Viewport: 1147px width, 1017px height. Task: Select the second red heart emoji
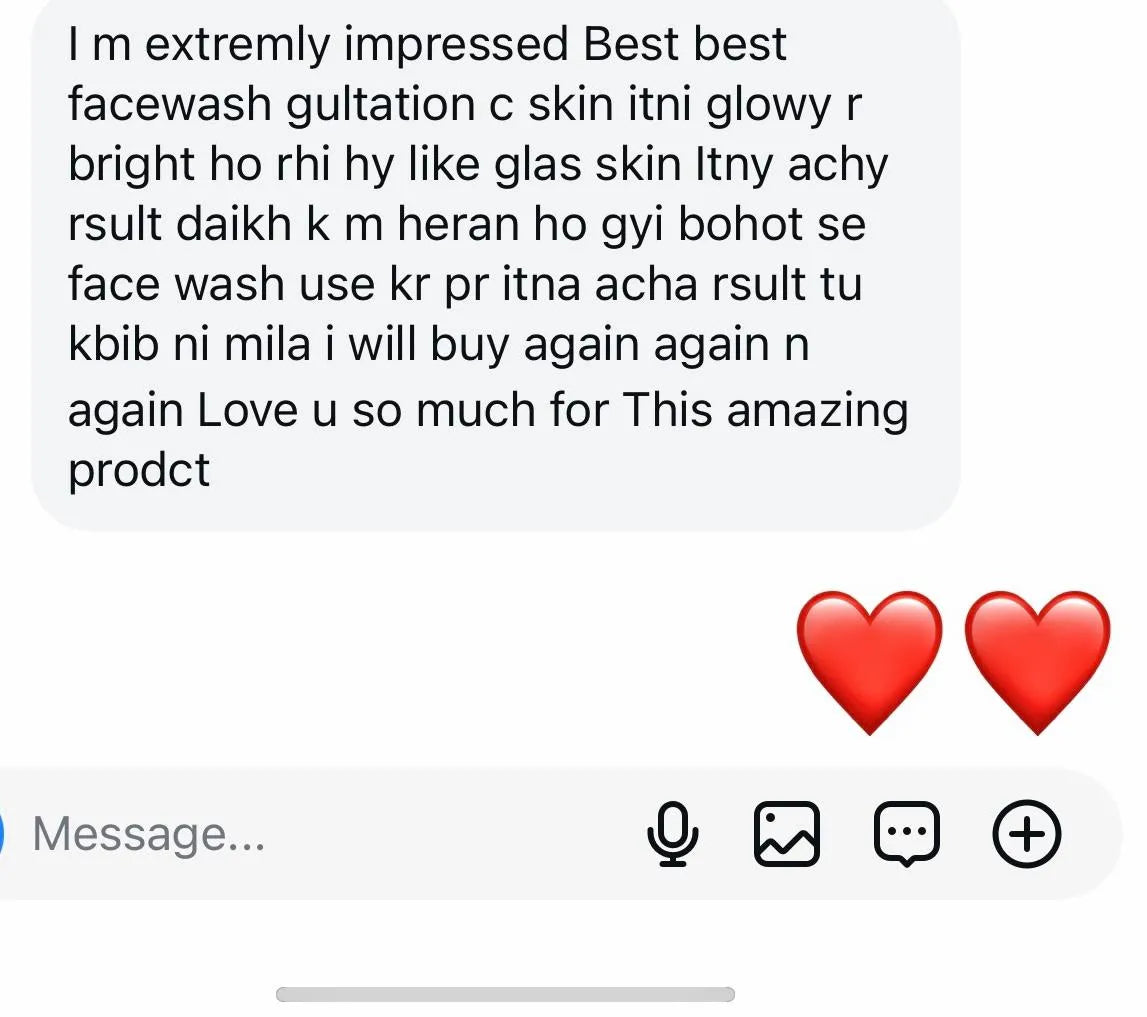point(1037,662)
